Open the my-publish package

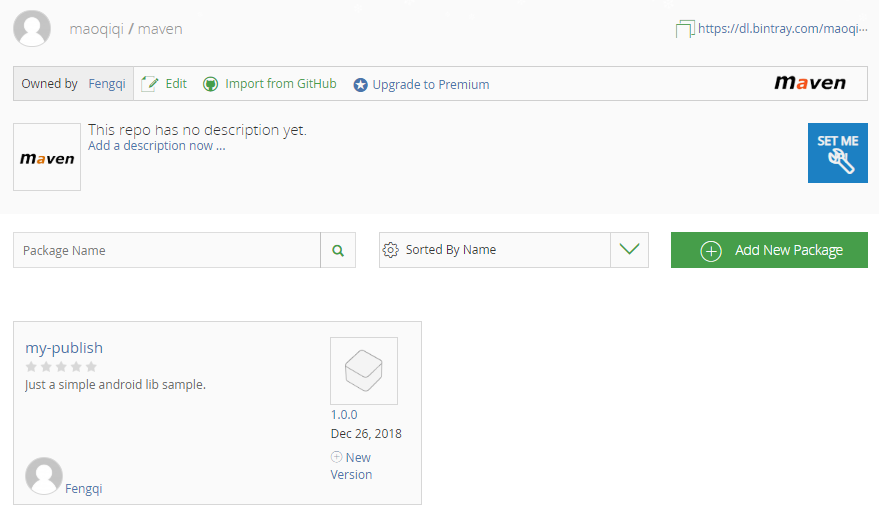pyautogui.click(x=64, y=348)
